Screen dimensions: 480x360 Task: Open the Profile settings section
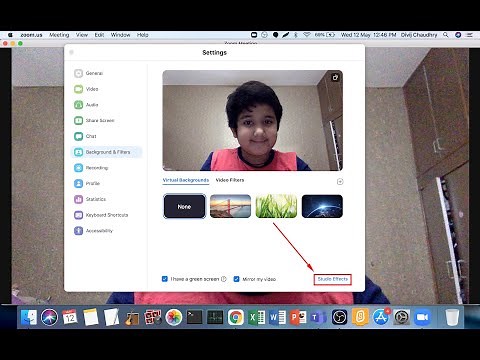coord(87,183)
